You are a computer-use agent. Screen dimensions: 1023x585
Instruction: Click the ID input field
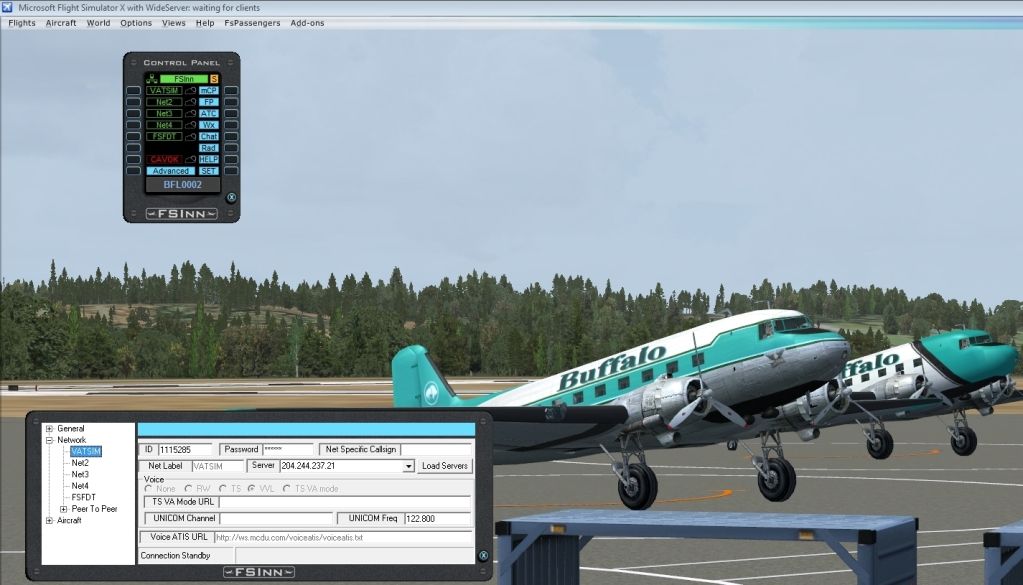point(185,449)
